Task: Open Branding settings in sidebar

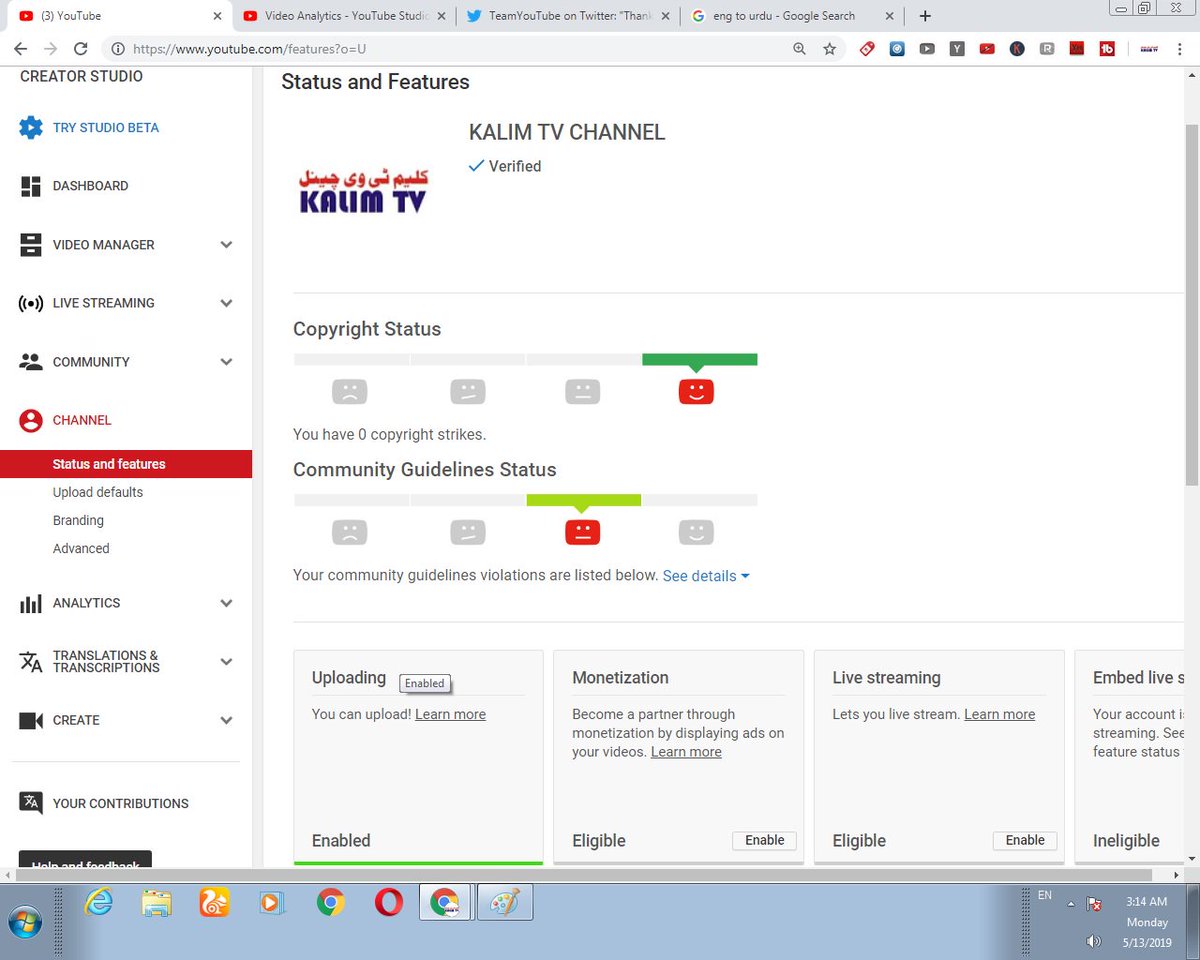Action: click(78, 520)
